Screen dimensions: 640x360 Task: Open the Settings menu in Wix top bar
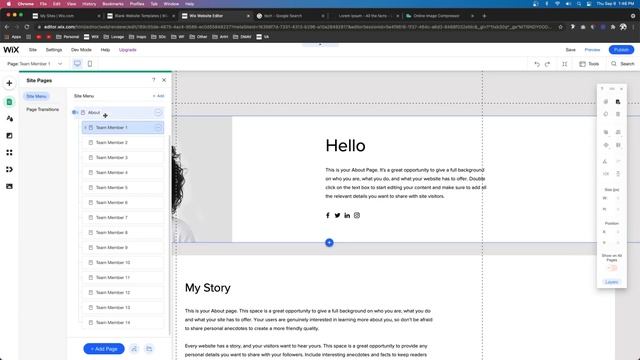pyautogui.click(x=54, y=50)
